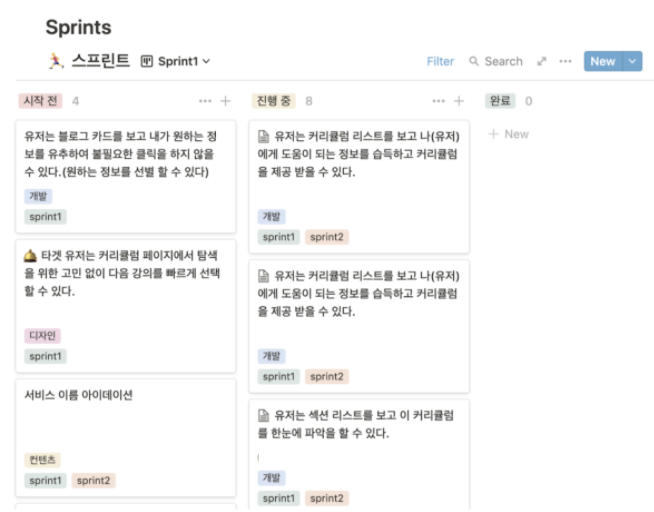This screenshot has width=654, height=512.
Task: Click the expand full page arrows icon
Action: coord(542,61)
